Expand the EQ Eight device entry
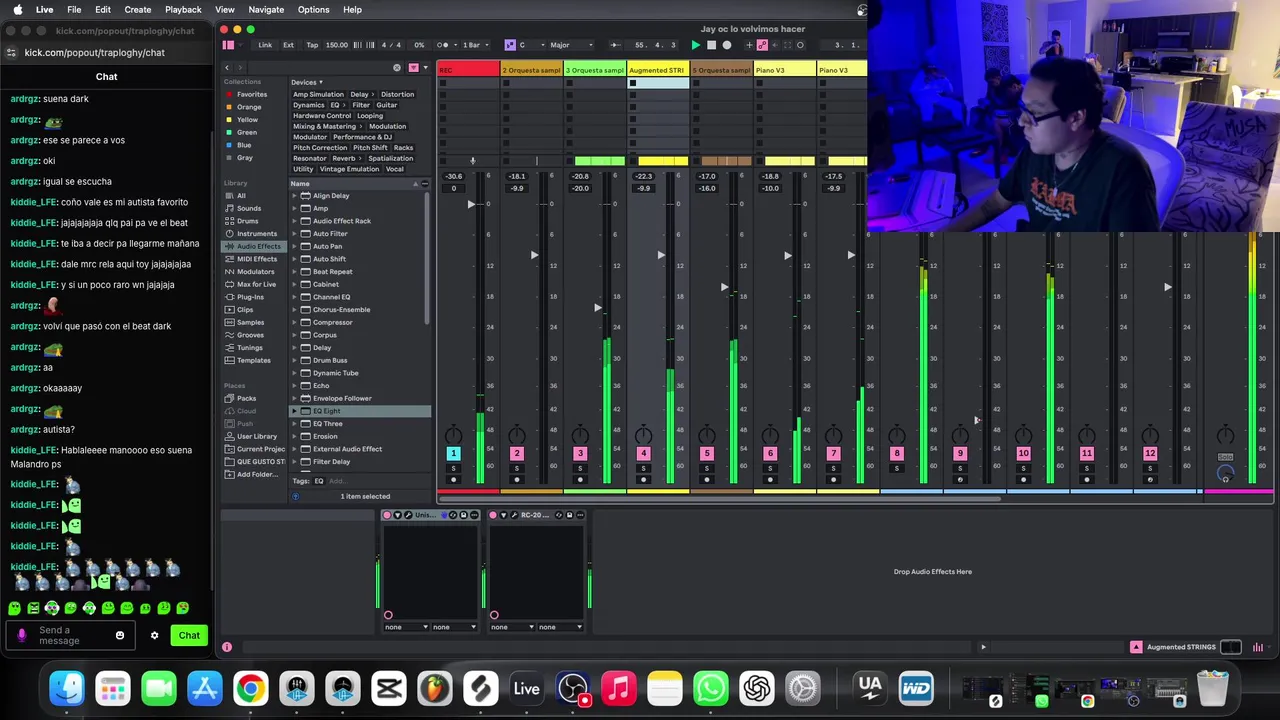This screenshot has height=720, width=1280. [295, 411]
